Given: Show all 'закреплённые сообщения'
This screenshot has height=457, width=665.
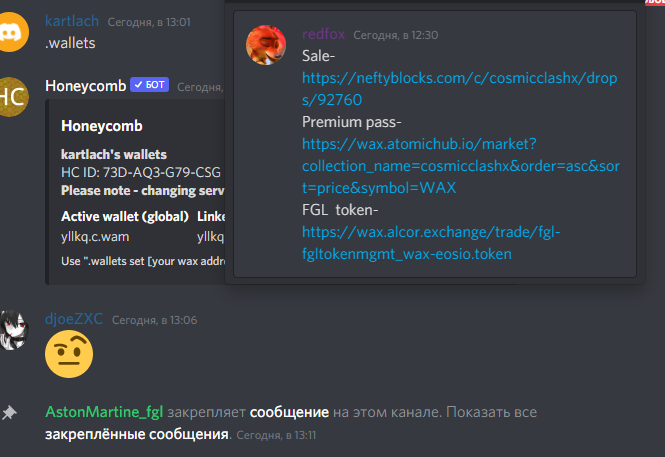Looking at the screenshot, I should tap(137, 434).
